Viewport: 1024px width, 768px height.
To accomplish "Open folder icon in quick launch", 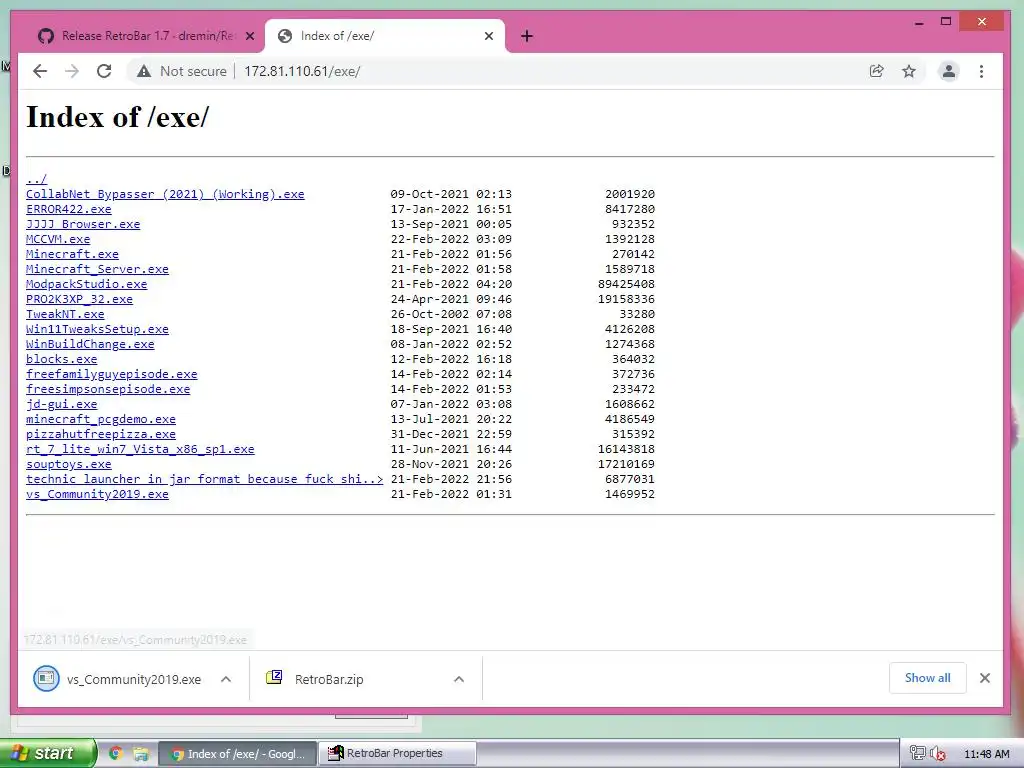I will point(140,754).
